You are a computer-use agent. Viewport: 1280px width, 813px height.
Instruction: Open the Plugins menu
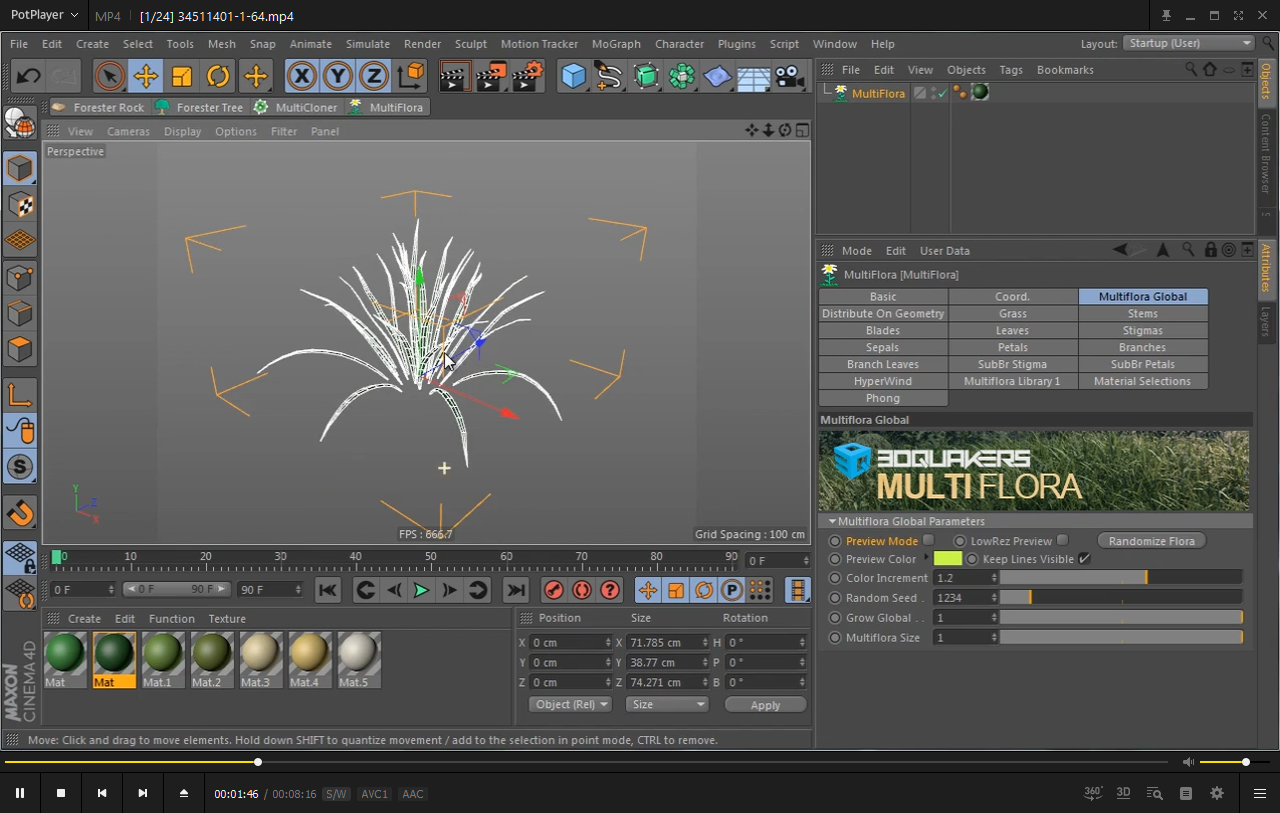(737, 44)
